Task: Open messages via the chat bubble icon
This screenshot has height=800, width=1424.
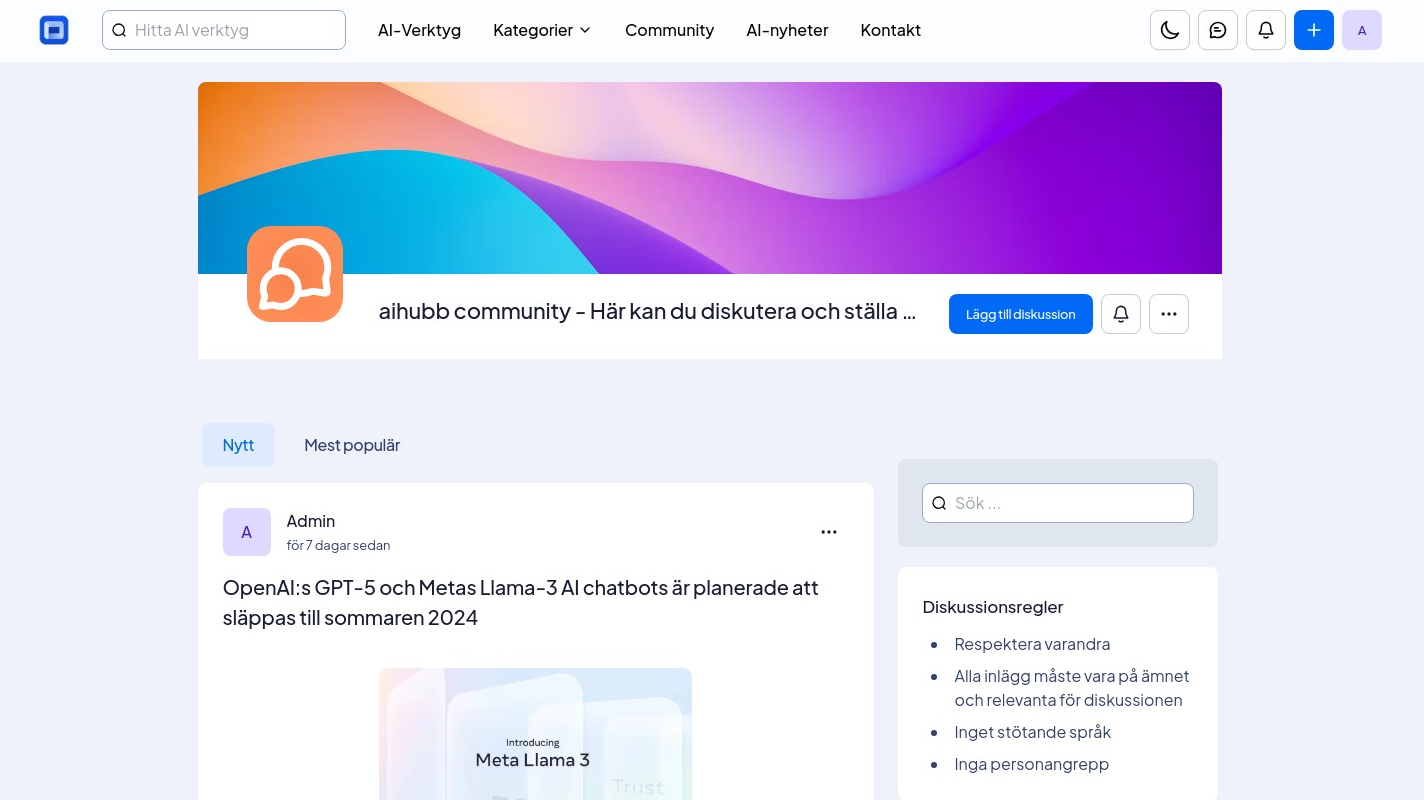Action: click(1218, 30)
